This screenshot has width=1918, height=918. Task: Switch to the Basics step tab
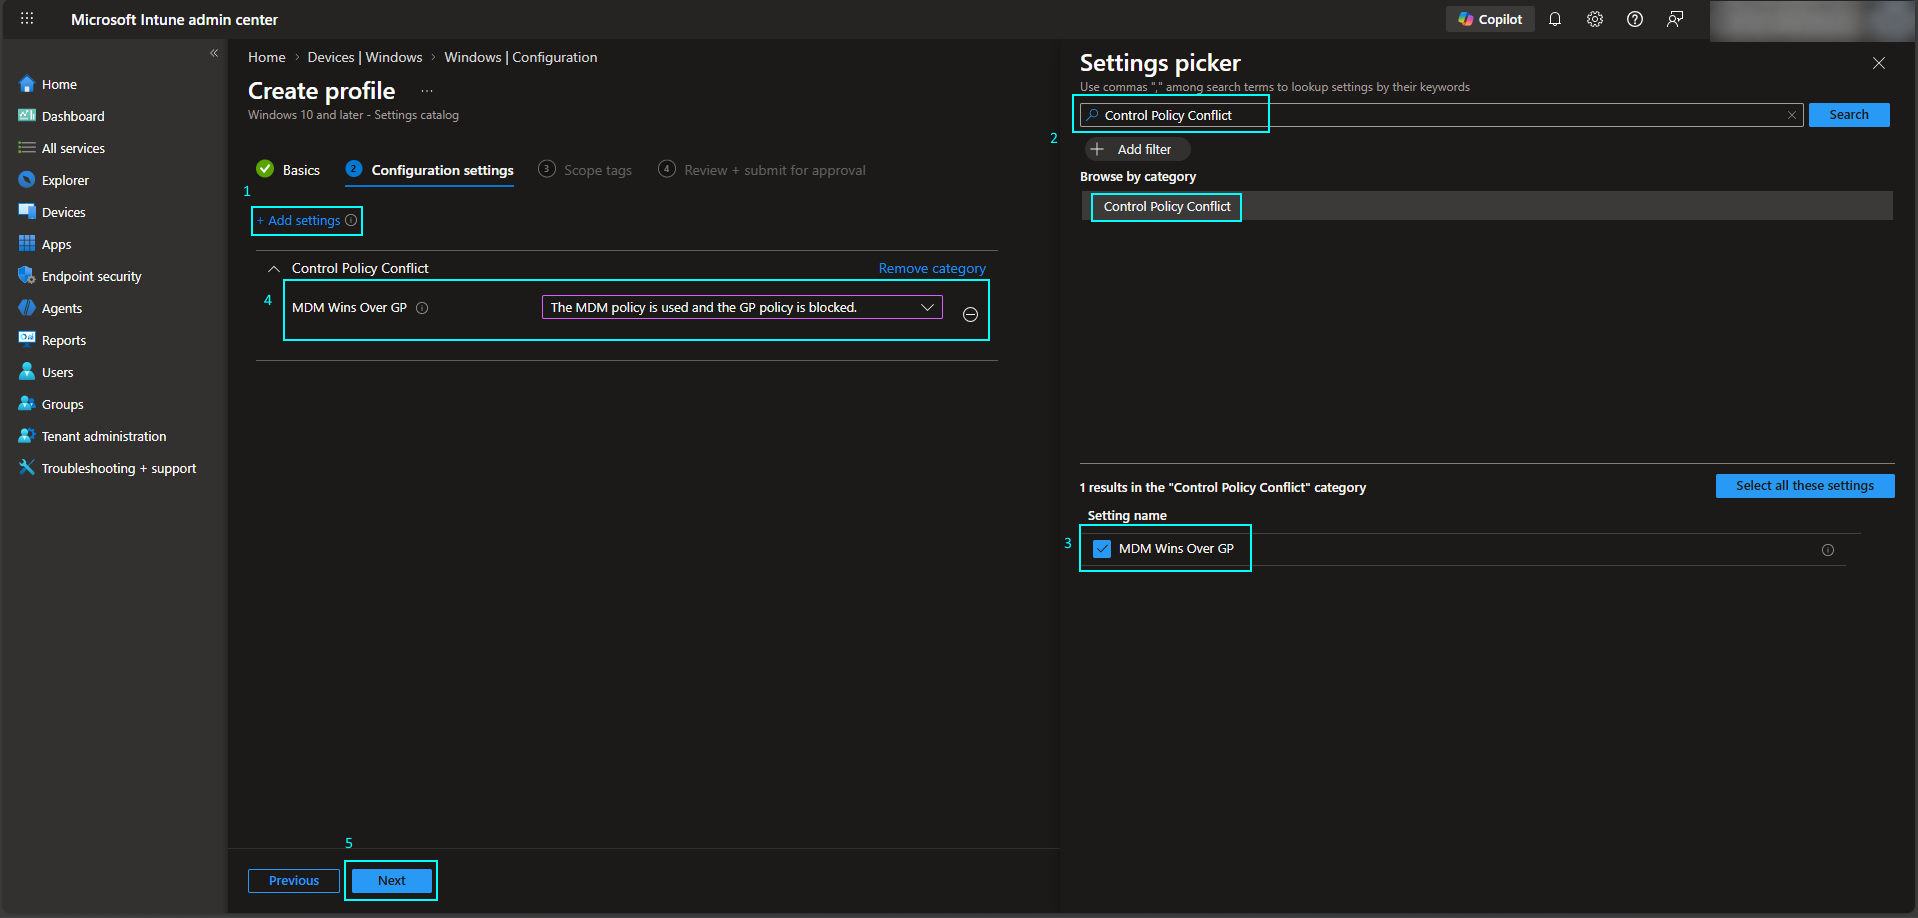tap(288, 170)
